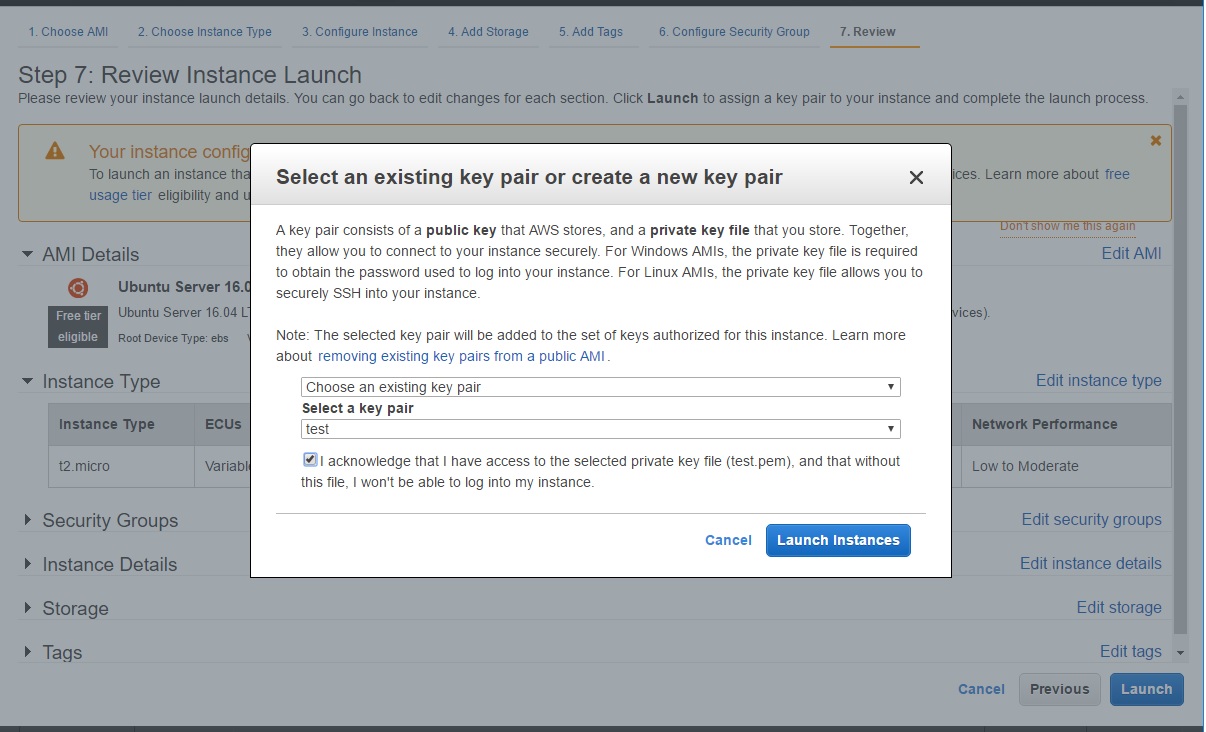
Task: Go to the '1. Choose AMI' step tab
Action: pyautogui.click(x=68, y=32)
